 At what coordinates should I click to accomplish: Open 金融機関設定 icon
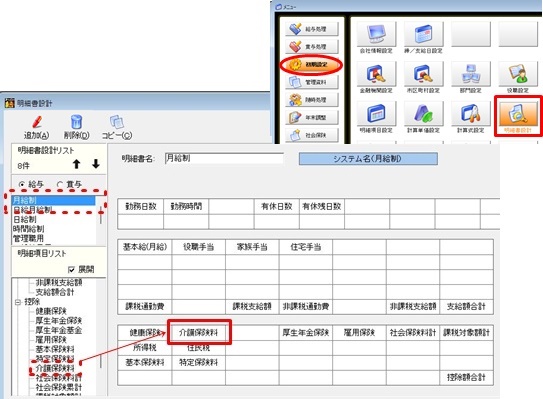point(376,74)
